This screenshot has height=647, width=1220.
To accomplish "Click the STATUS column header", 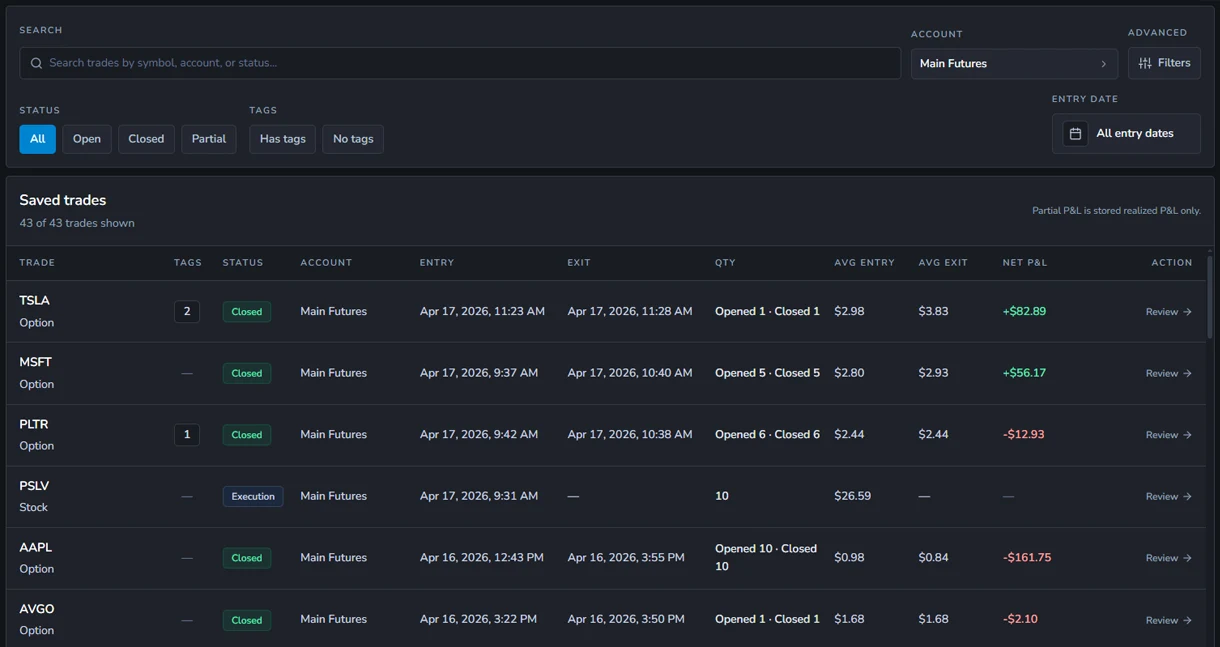I will [243, 263].
